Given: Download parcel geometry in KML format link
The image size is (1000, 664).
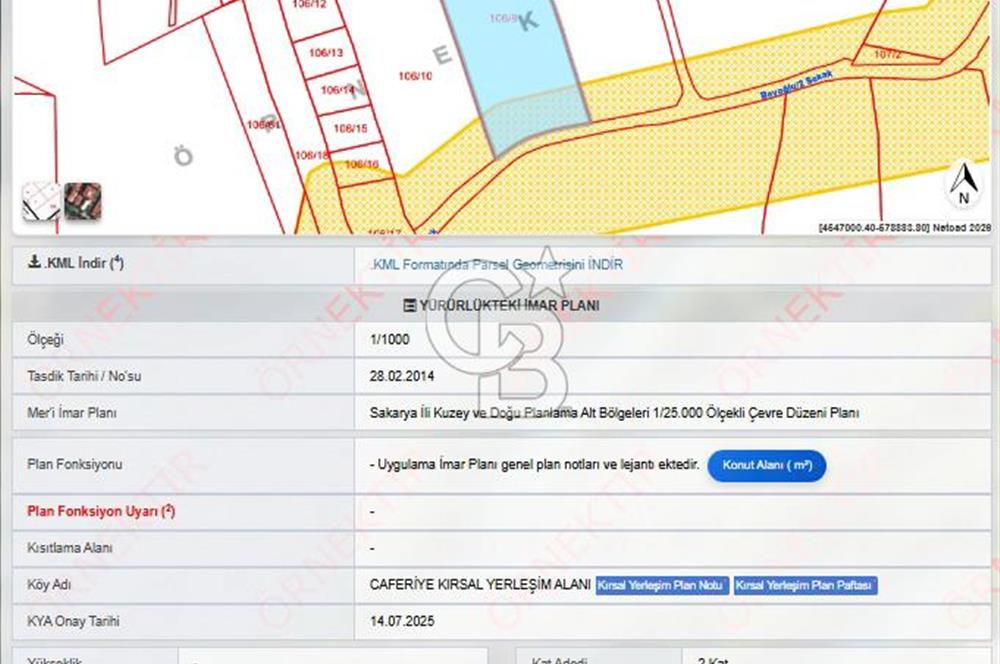Looking at the screenshot, I should pos(496,264).
